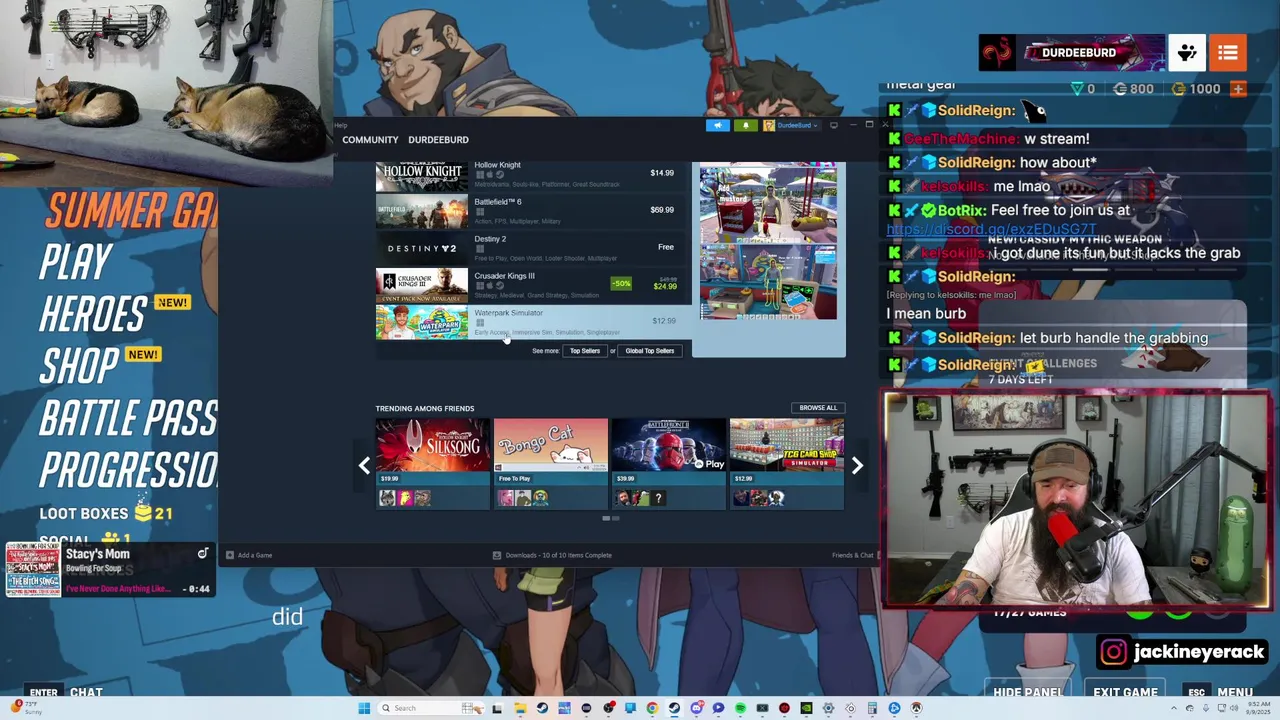Click the BROWSE ALL button

(x=818, y=408)
